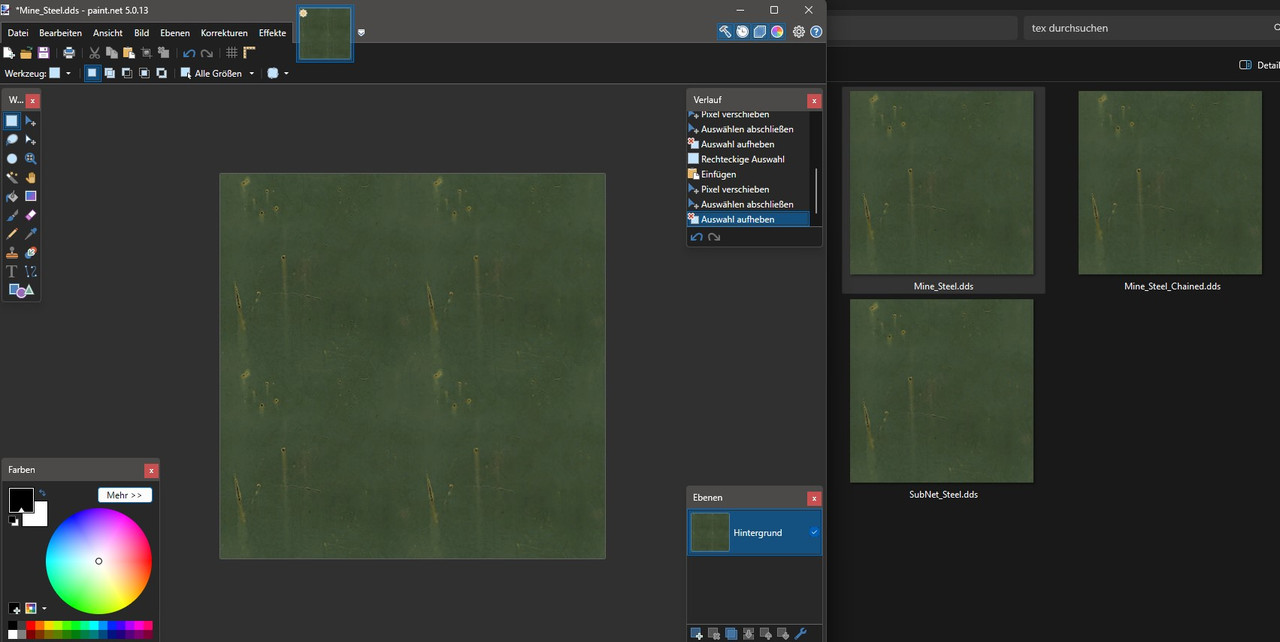
Task: Click the Save floppy disk icon
Action: tap(43, 53)
